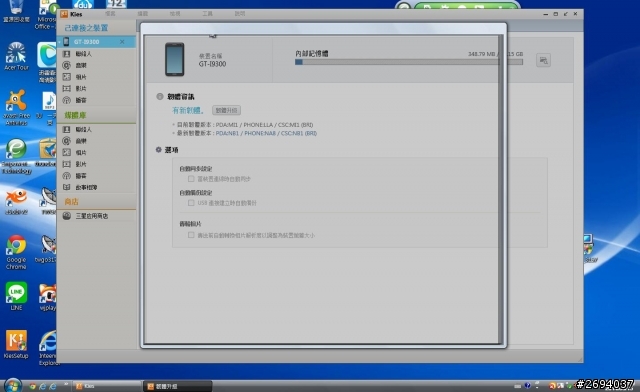
Task: Open the Help menu in Kies
Action: click(x=240, y=13)
